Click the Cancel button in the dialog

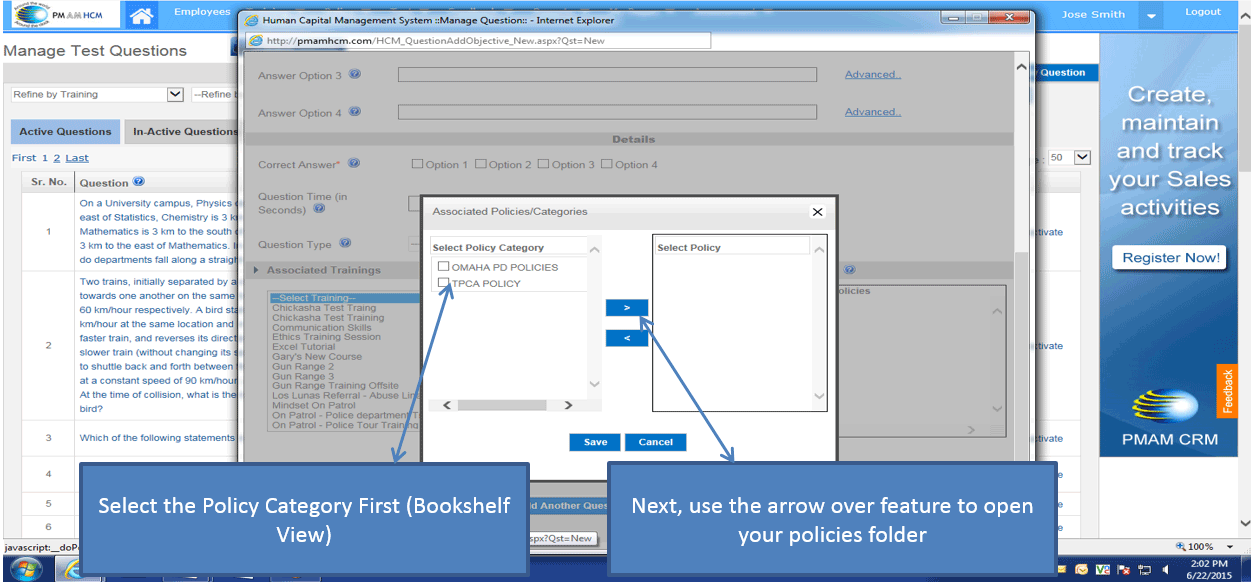pyautogui.click(x=656, y=442)
